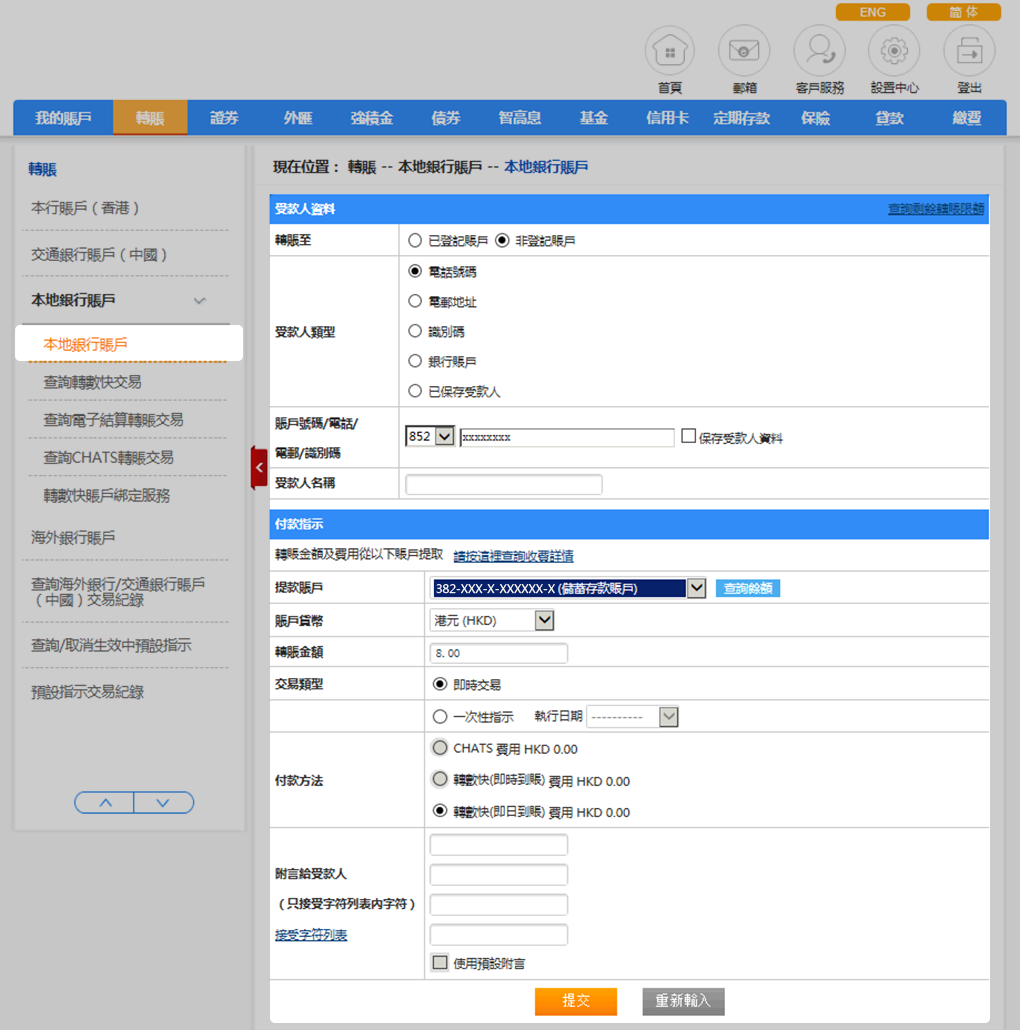The height and width of the screenshot is (1030, 1020).
Task: Open the 設置中心 settings gear icon
Action: click(x=893, y=51)
